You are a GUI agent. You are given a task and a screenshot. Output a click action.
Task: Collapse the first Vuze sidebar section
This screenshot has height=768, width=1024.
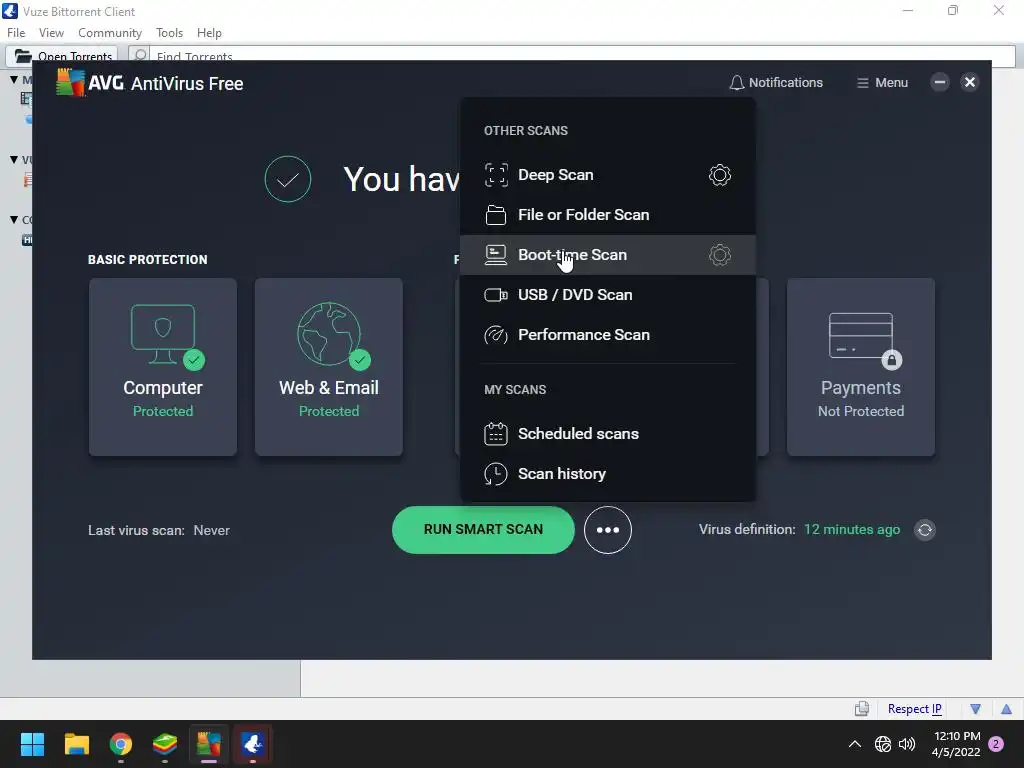point(14,80)
